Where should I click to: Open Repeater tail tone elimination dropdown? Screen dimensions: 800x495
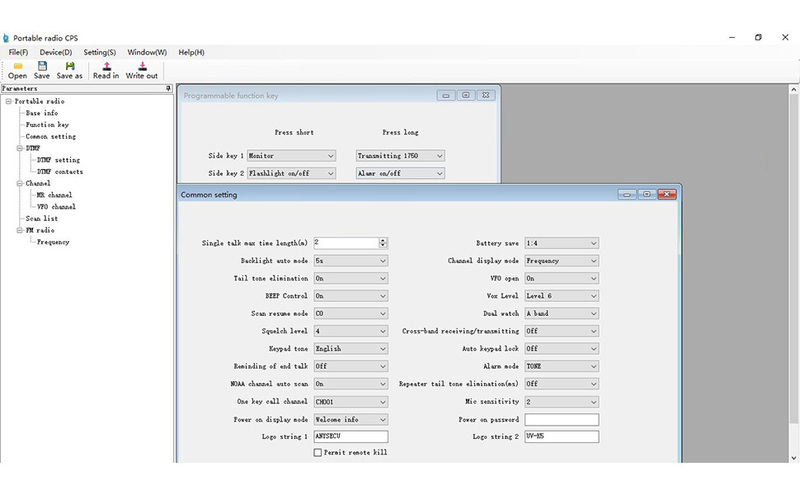(x=562, y=384)
